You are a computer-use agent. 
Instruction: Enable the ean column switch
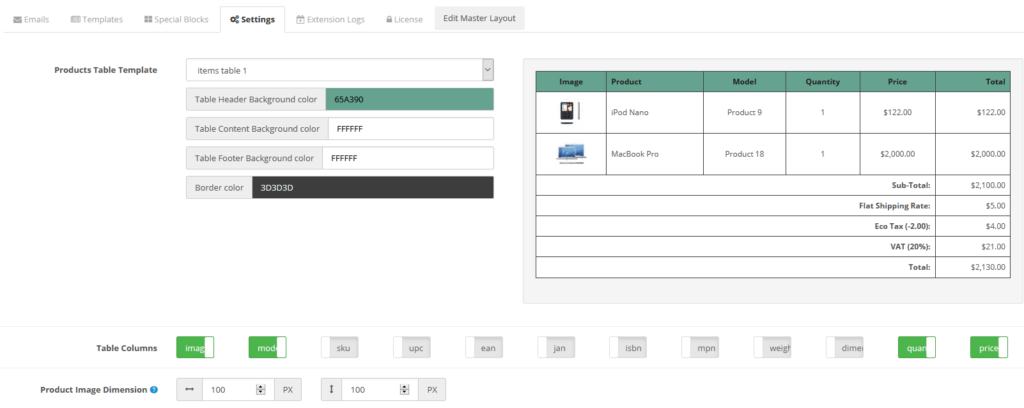point(484,347)
